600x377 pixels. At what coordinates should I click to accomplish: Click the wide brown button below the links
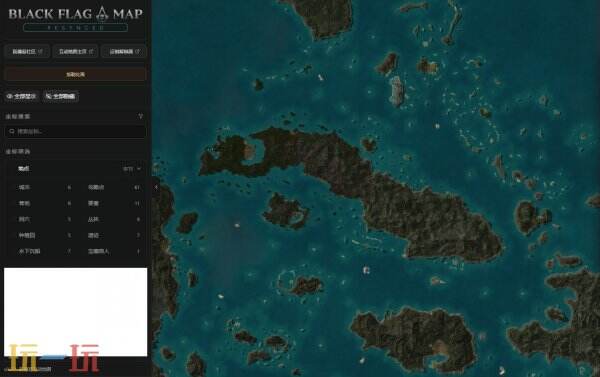click(75, 74)
